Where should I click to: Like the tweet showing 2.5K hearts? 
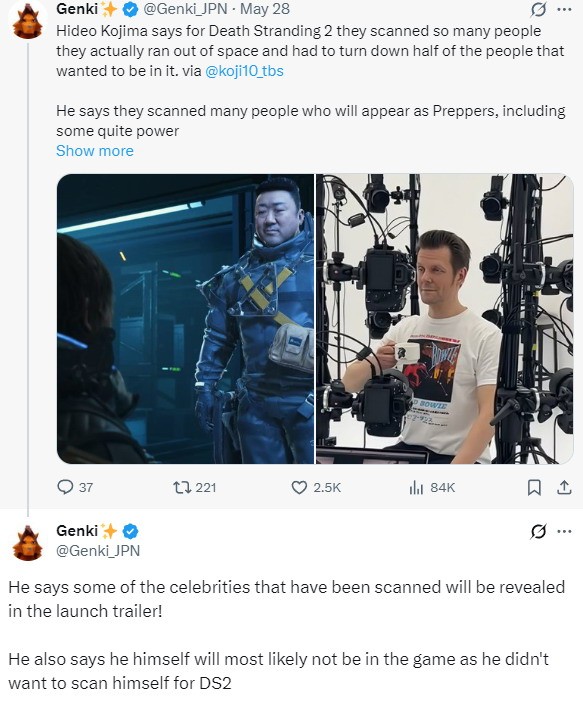click(x=299, y=487)
